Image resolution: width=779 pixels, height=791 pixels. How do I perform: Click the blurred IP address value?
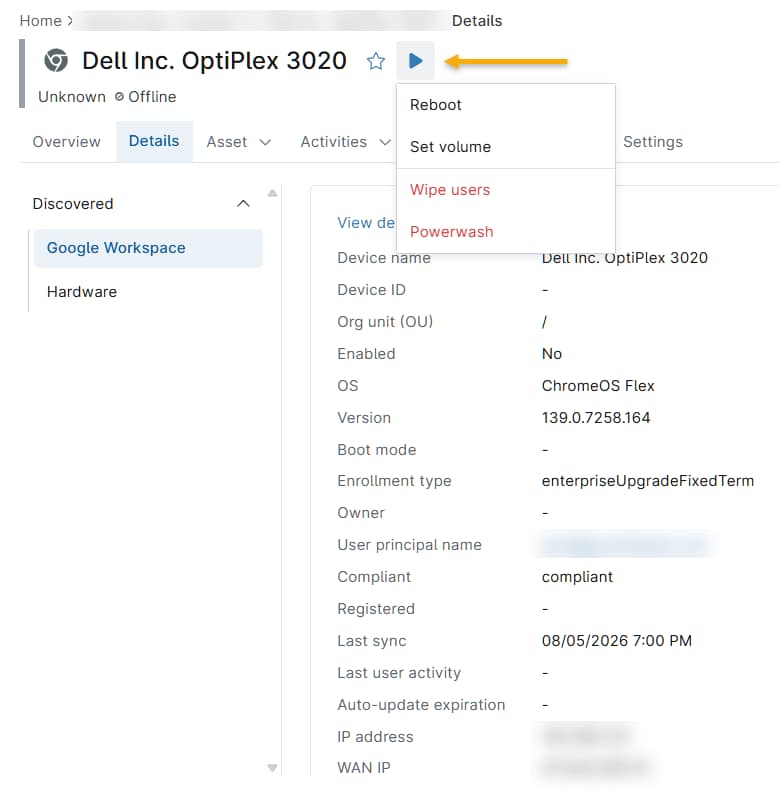(586, 737)
